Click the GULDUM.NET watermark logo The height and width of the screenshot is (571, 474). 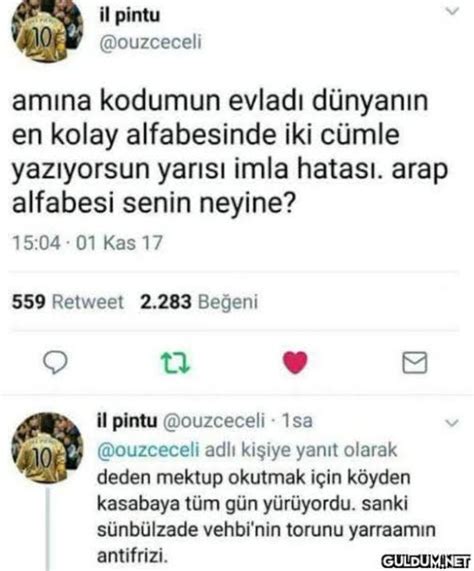point(426,561)
